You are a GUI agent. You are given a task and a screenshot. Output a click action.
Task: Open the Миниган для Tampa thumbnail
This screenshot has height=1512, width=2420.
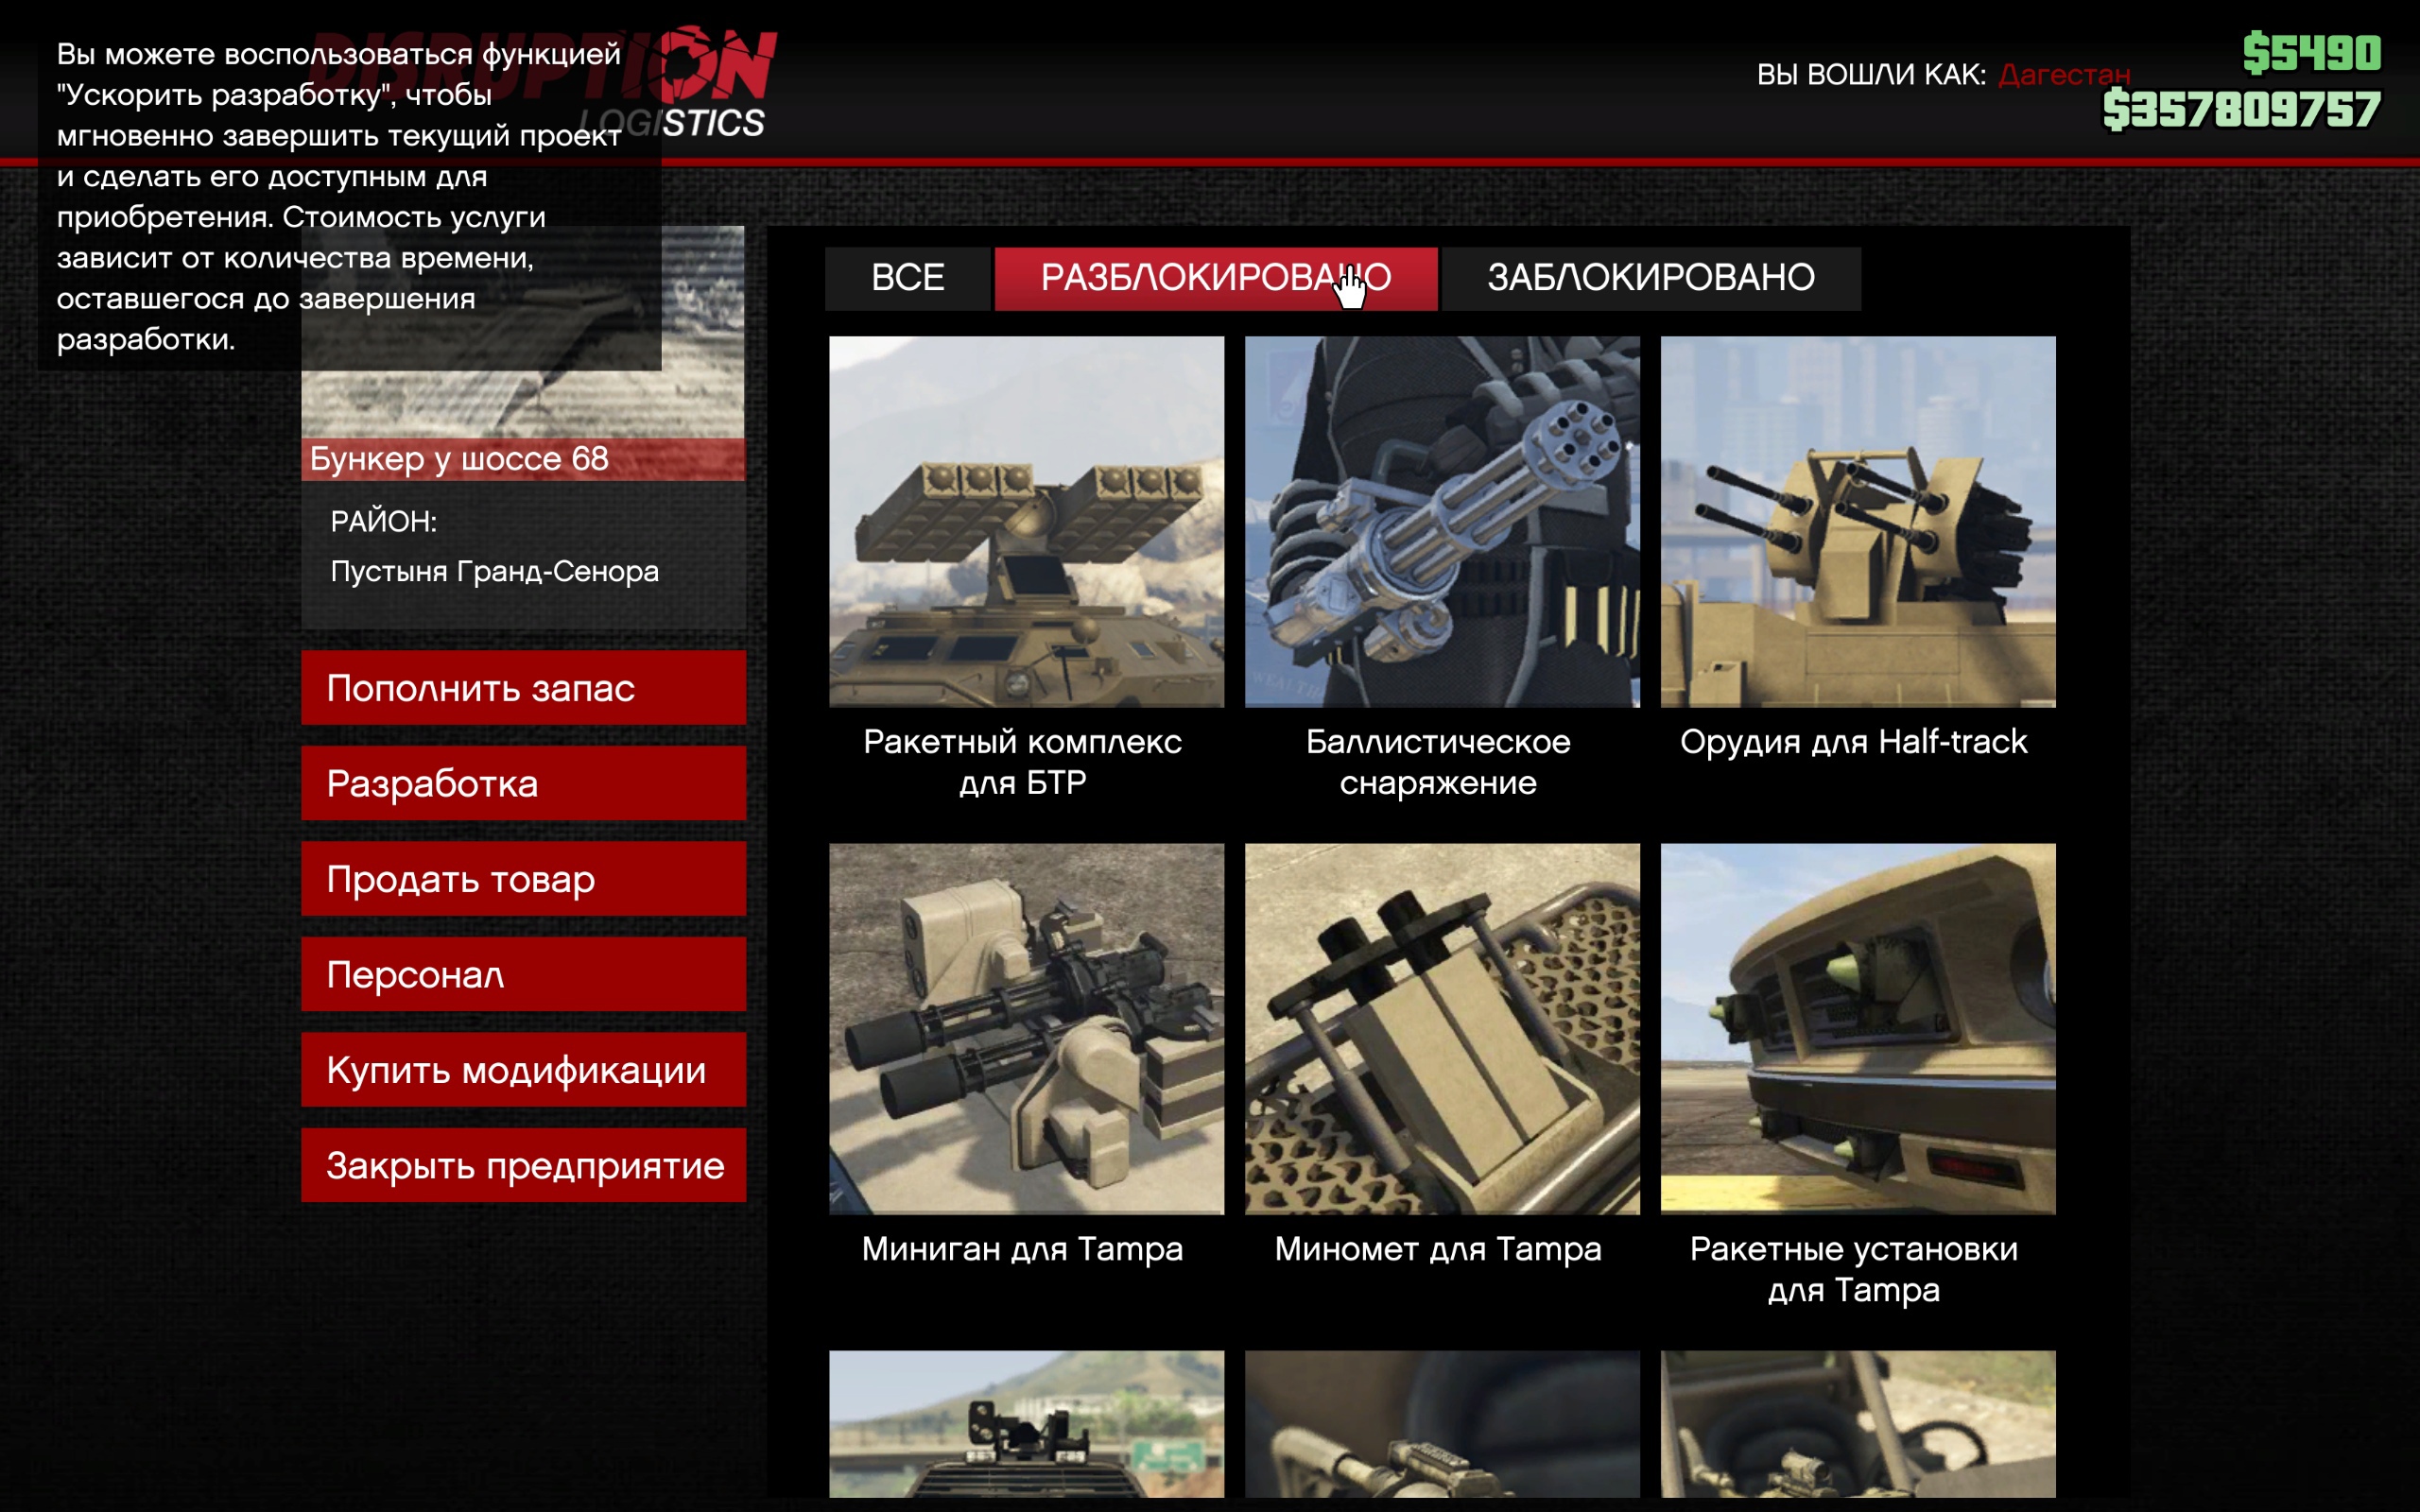1026,1028
